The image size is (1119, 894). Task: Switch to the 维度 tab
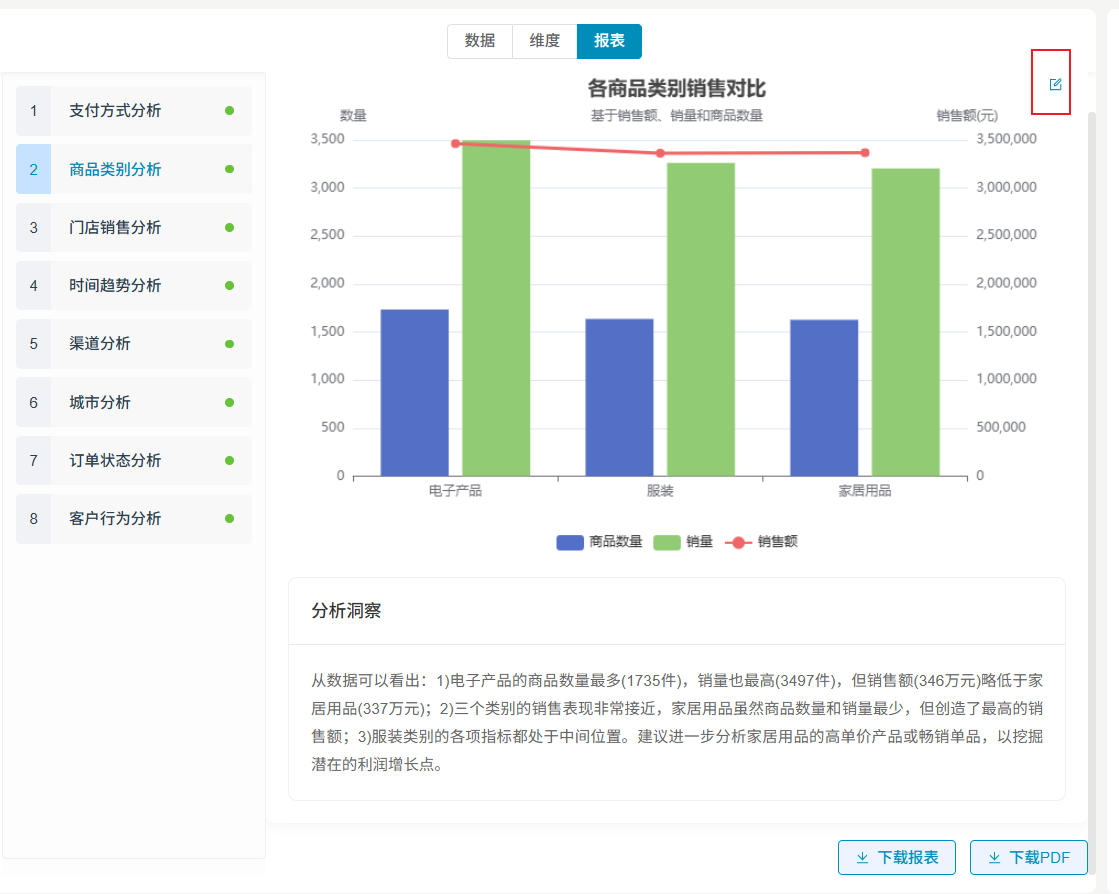pos(545,41)
